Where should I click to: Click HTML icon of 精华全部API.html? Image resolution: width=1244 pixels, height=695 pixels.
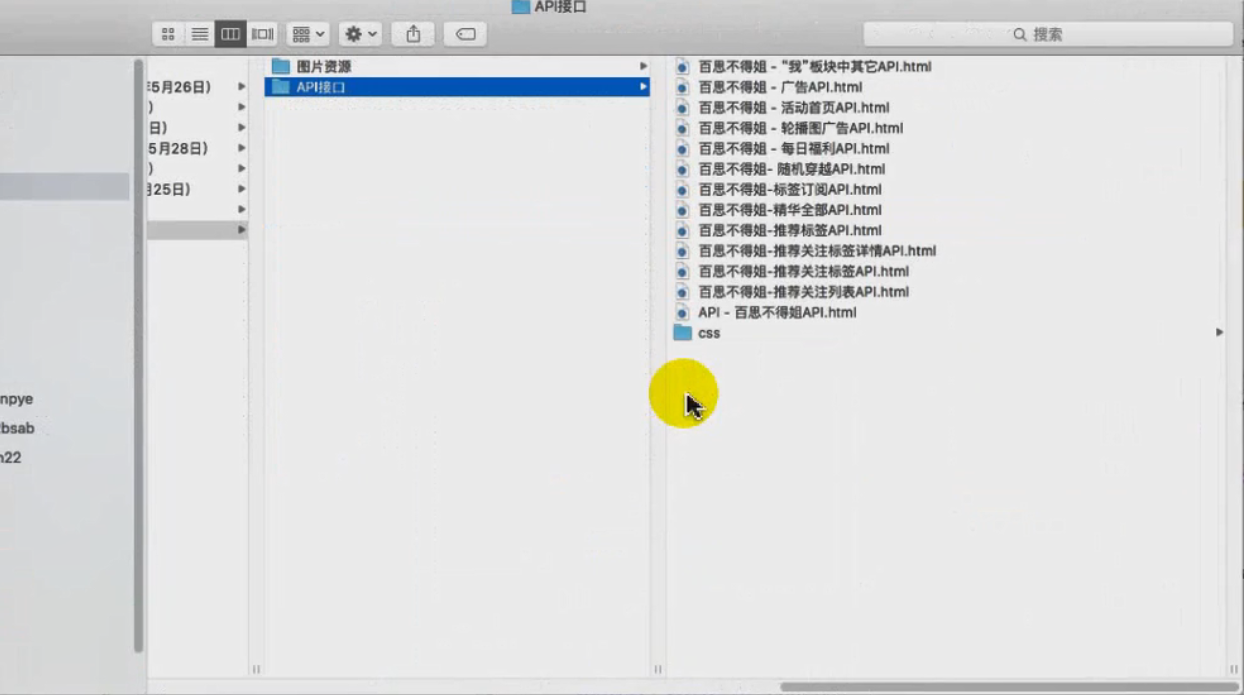682,210
